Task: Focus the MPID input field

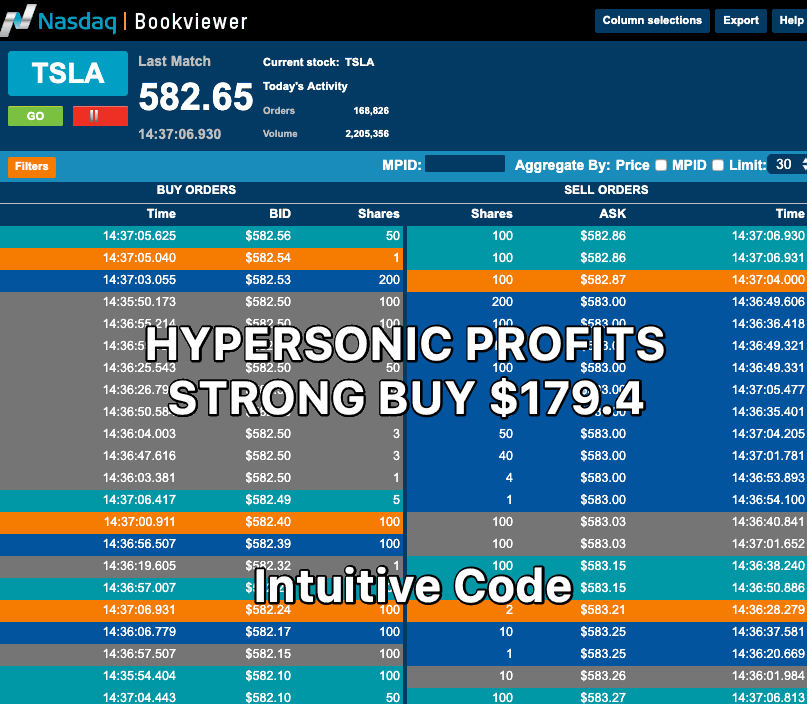Action: point(465,165)
